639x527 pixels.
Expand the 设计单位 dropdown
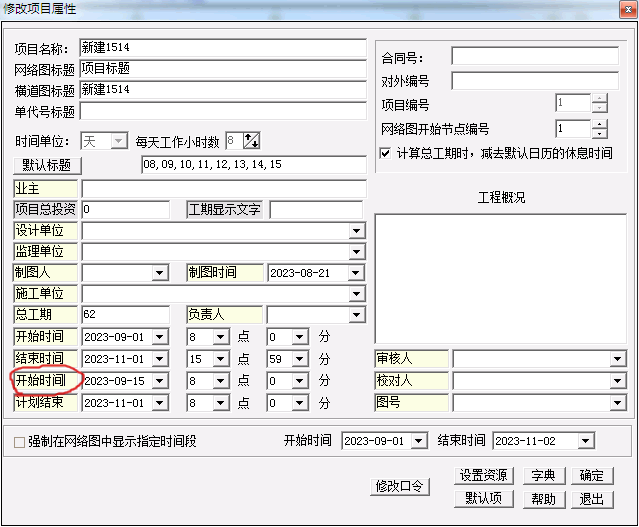coord(357,231)
